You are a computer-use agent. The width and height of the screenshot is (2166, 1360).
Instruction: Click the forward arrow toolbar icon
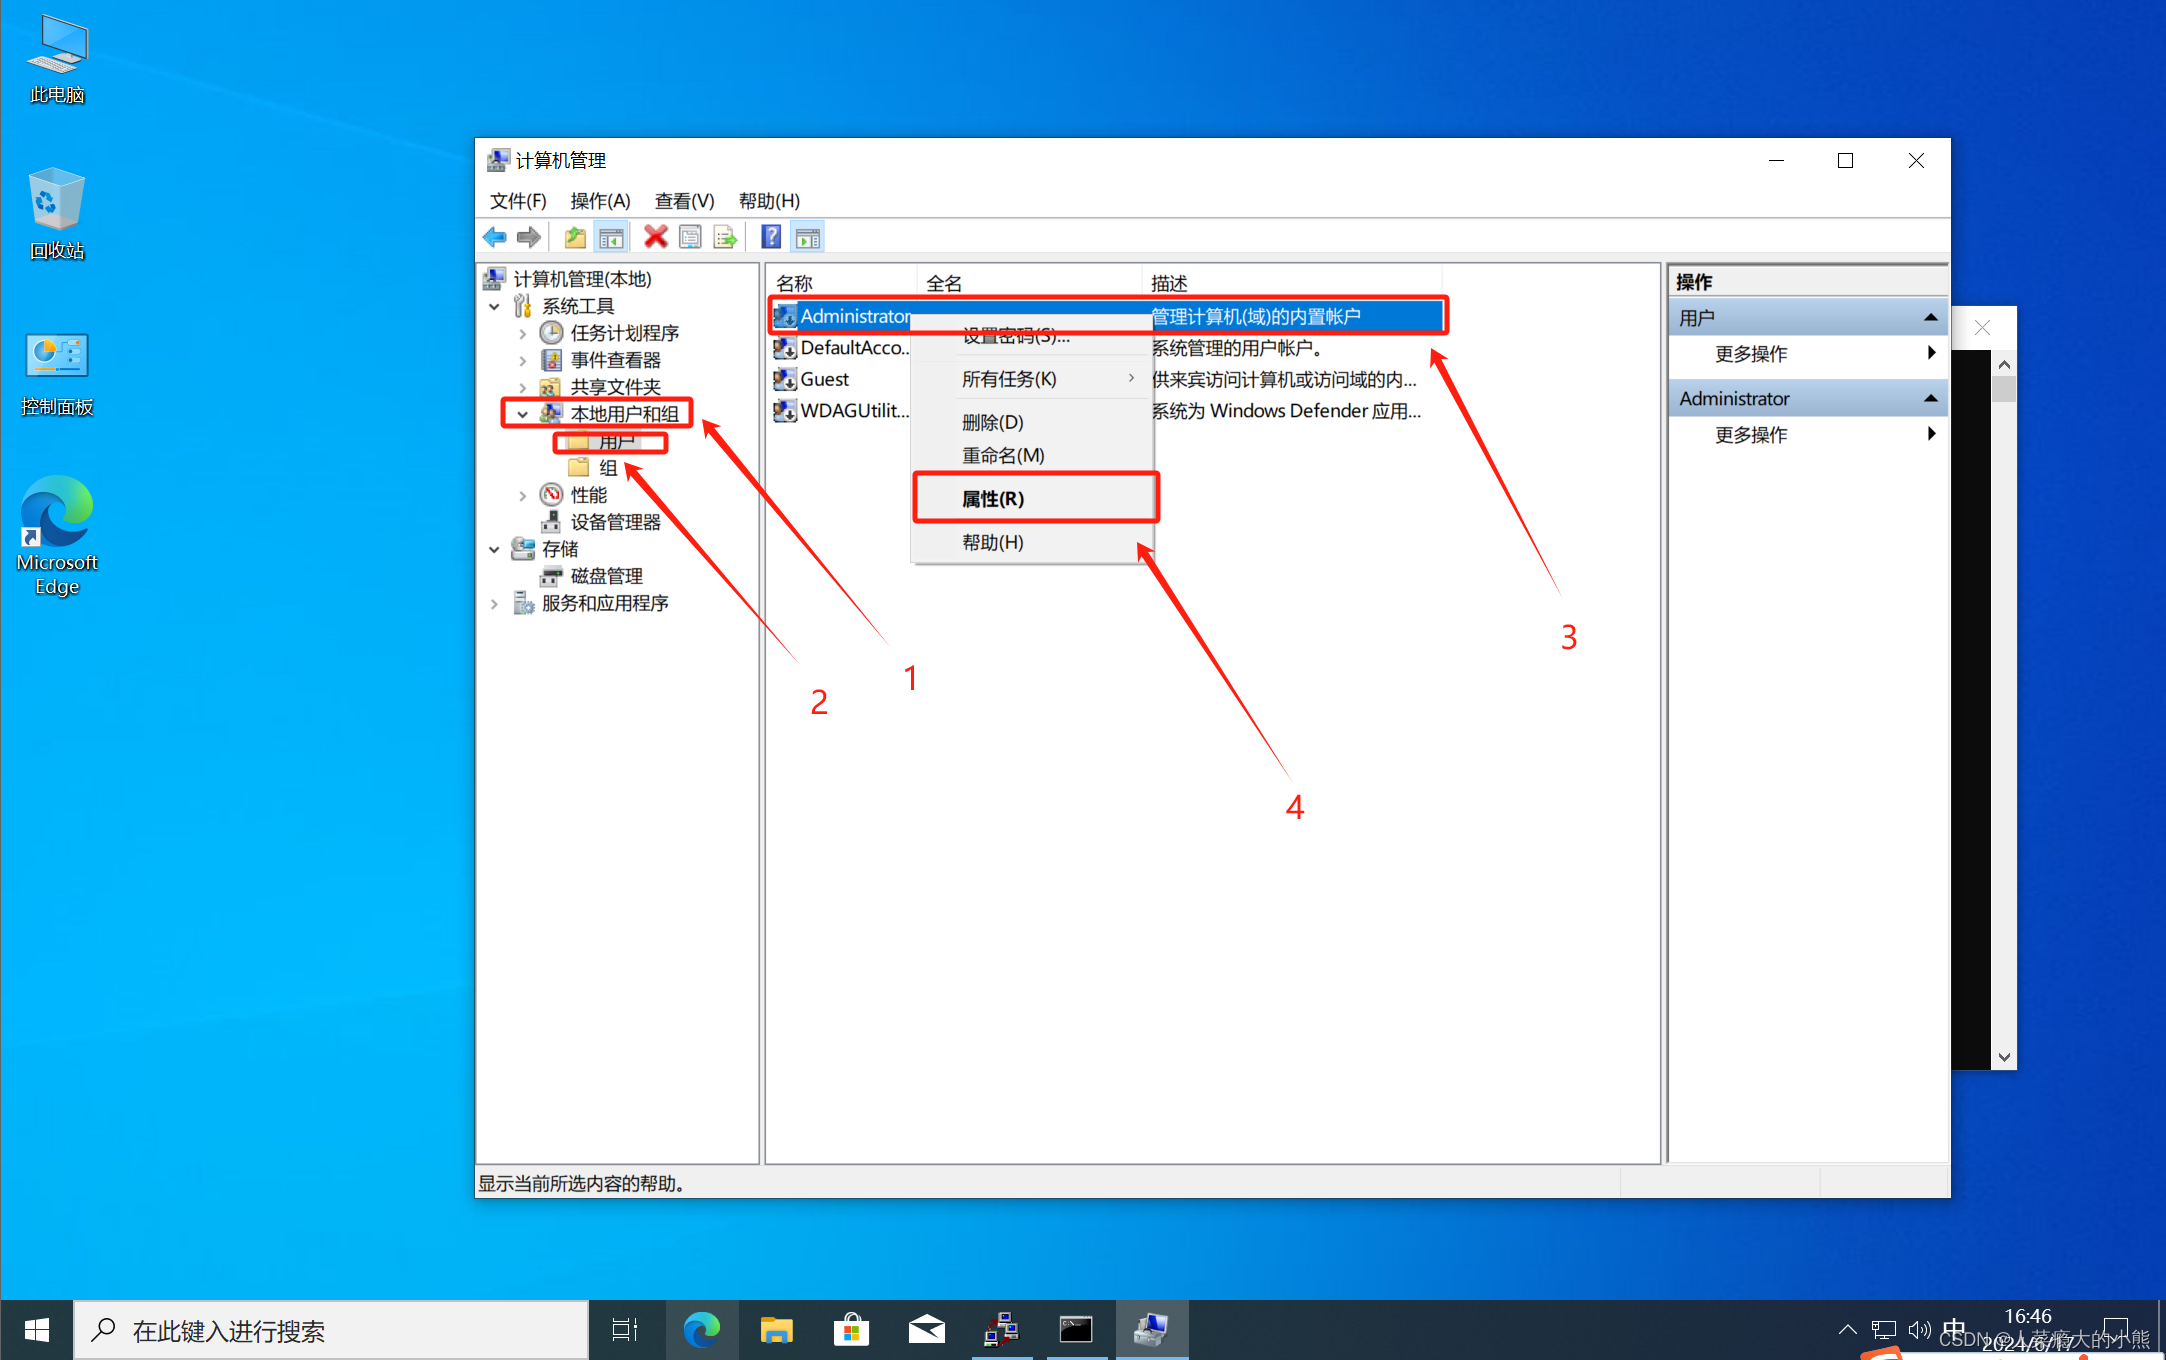[x=529, y=237]
